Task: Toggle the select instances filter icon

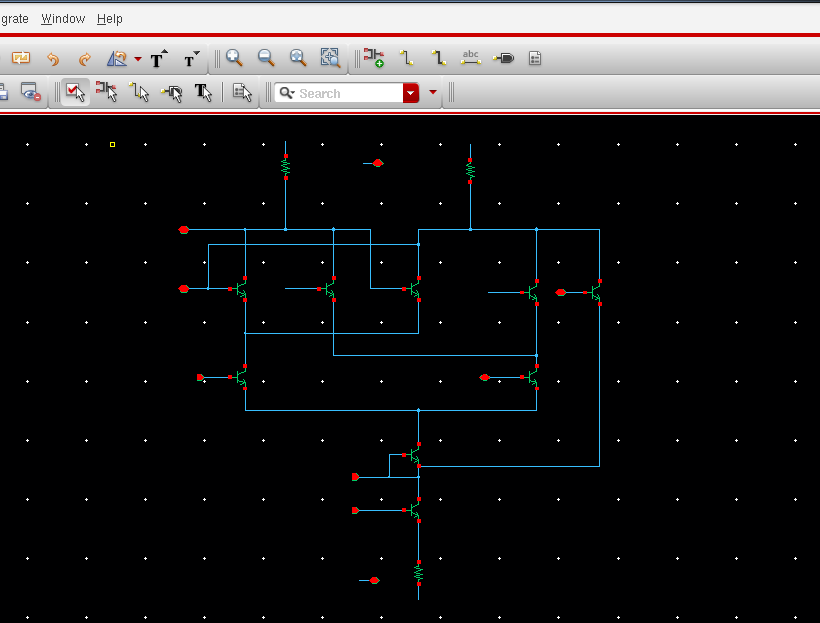Action: [106, 93]
